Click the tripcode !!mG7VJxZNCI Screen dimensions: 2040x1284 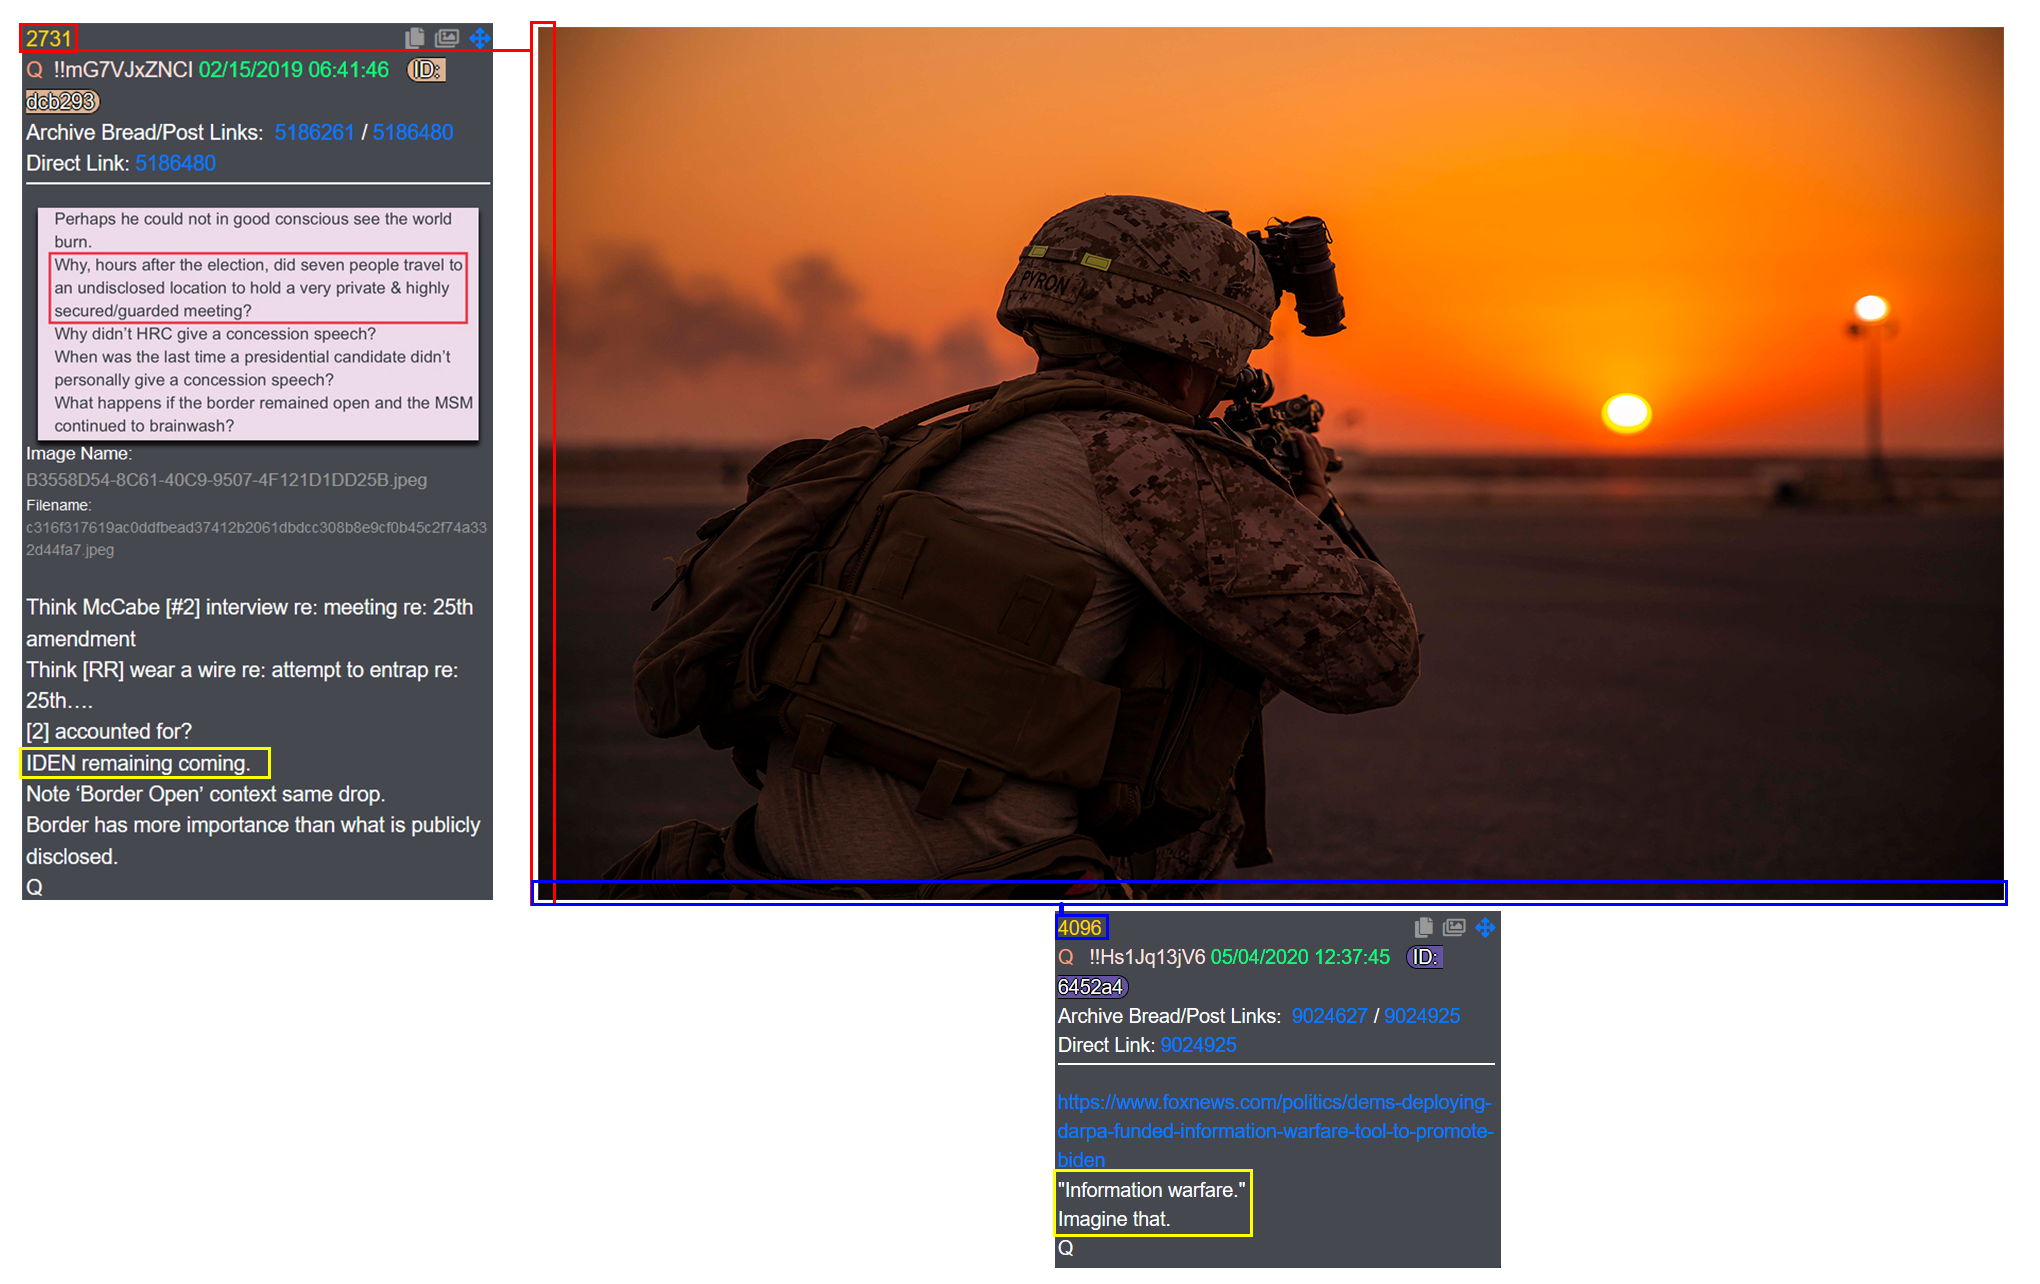point(123,70)
